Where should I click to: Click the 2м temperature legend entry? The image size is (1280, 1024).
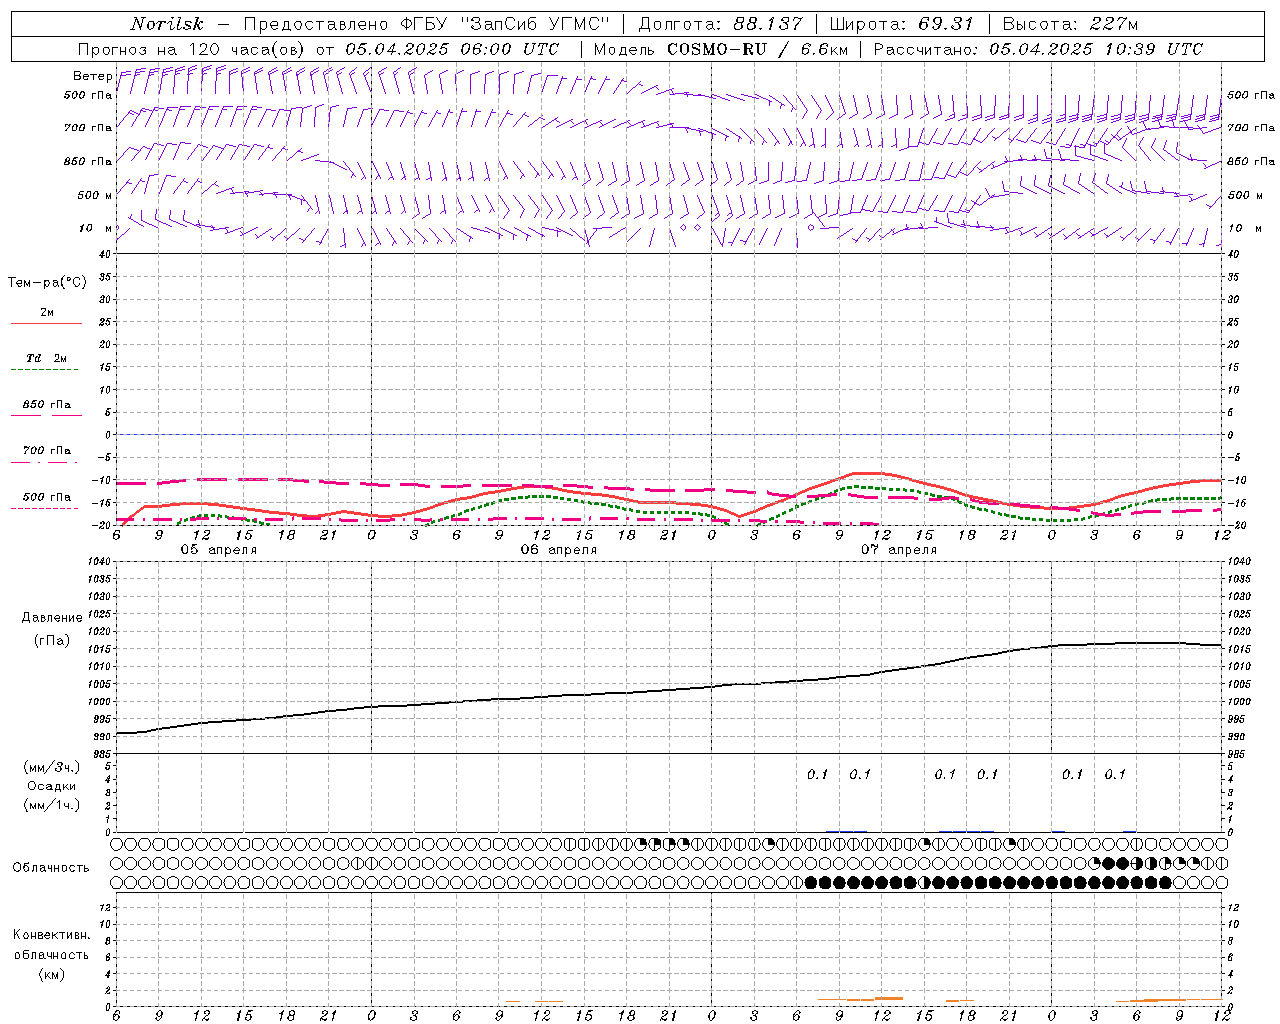(x=46, y=313)
